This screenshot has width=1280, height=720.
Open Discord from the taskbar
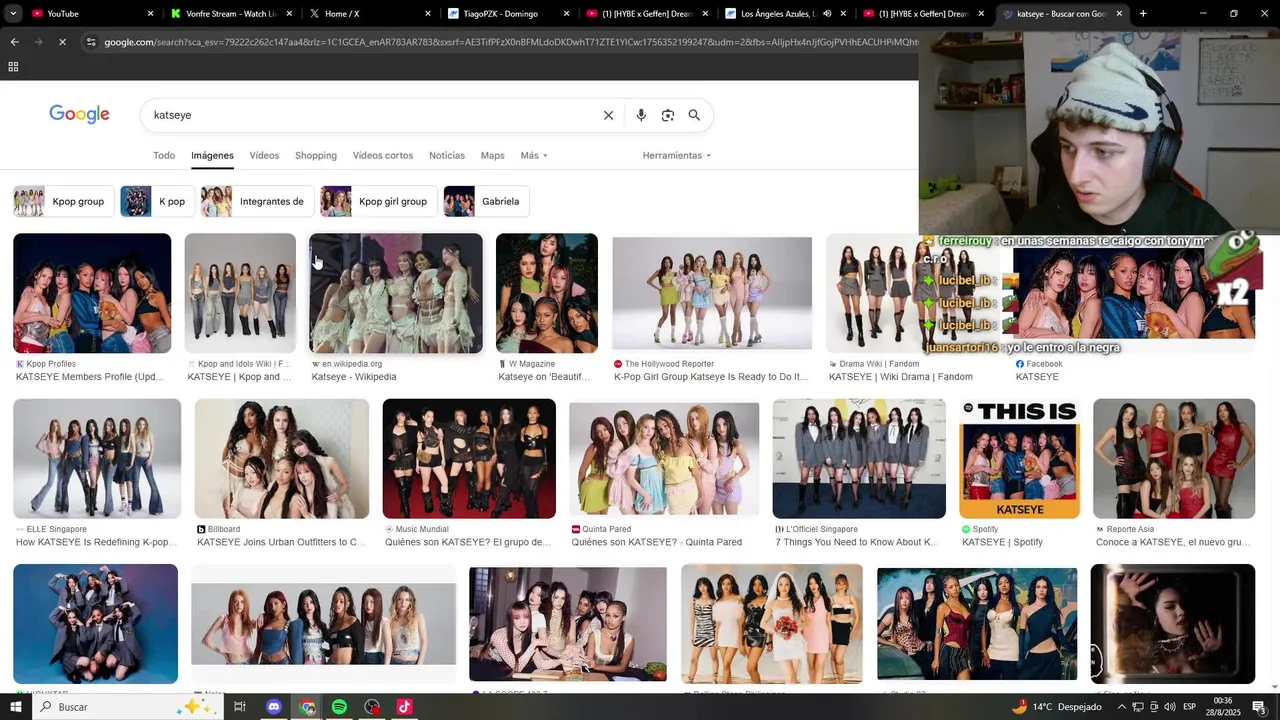[x=274, y=707]
